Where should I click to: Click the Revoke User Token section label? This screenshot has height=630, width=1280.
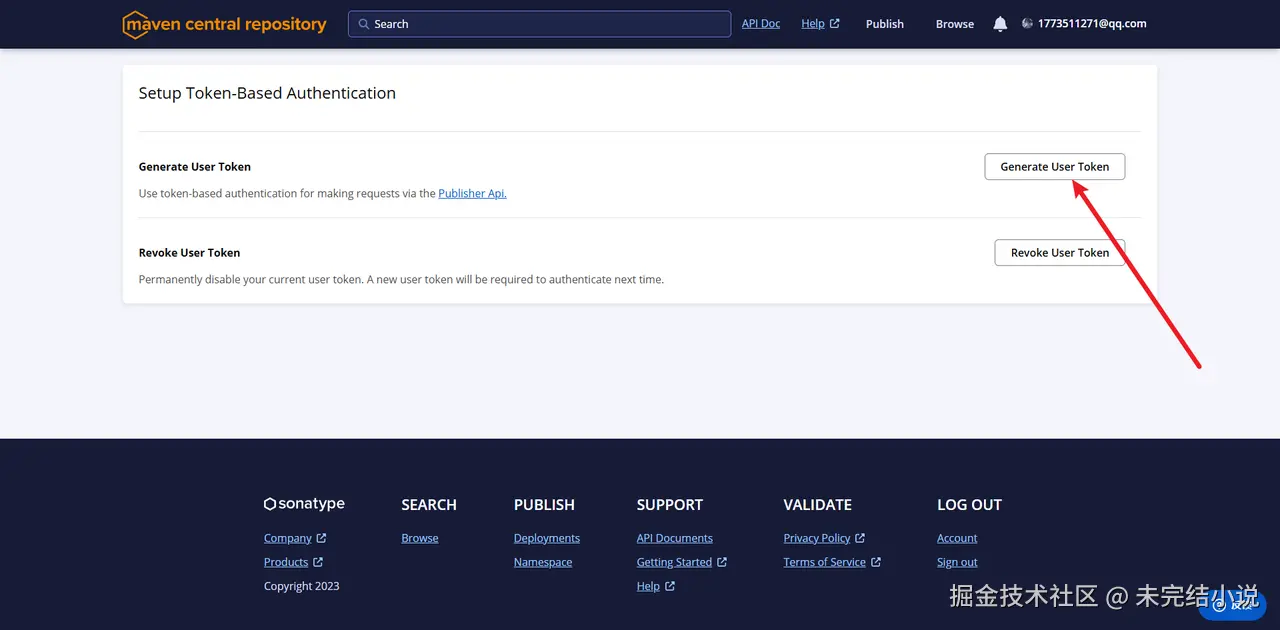(189, 253)
